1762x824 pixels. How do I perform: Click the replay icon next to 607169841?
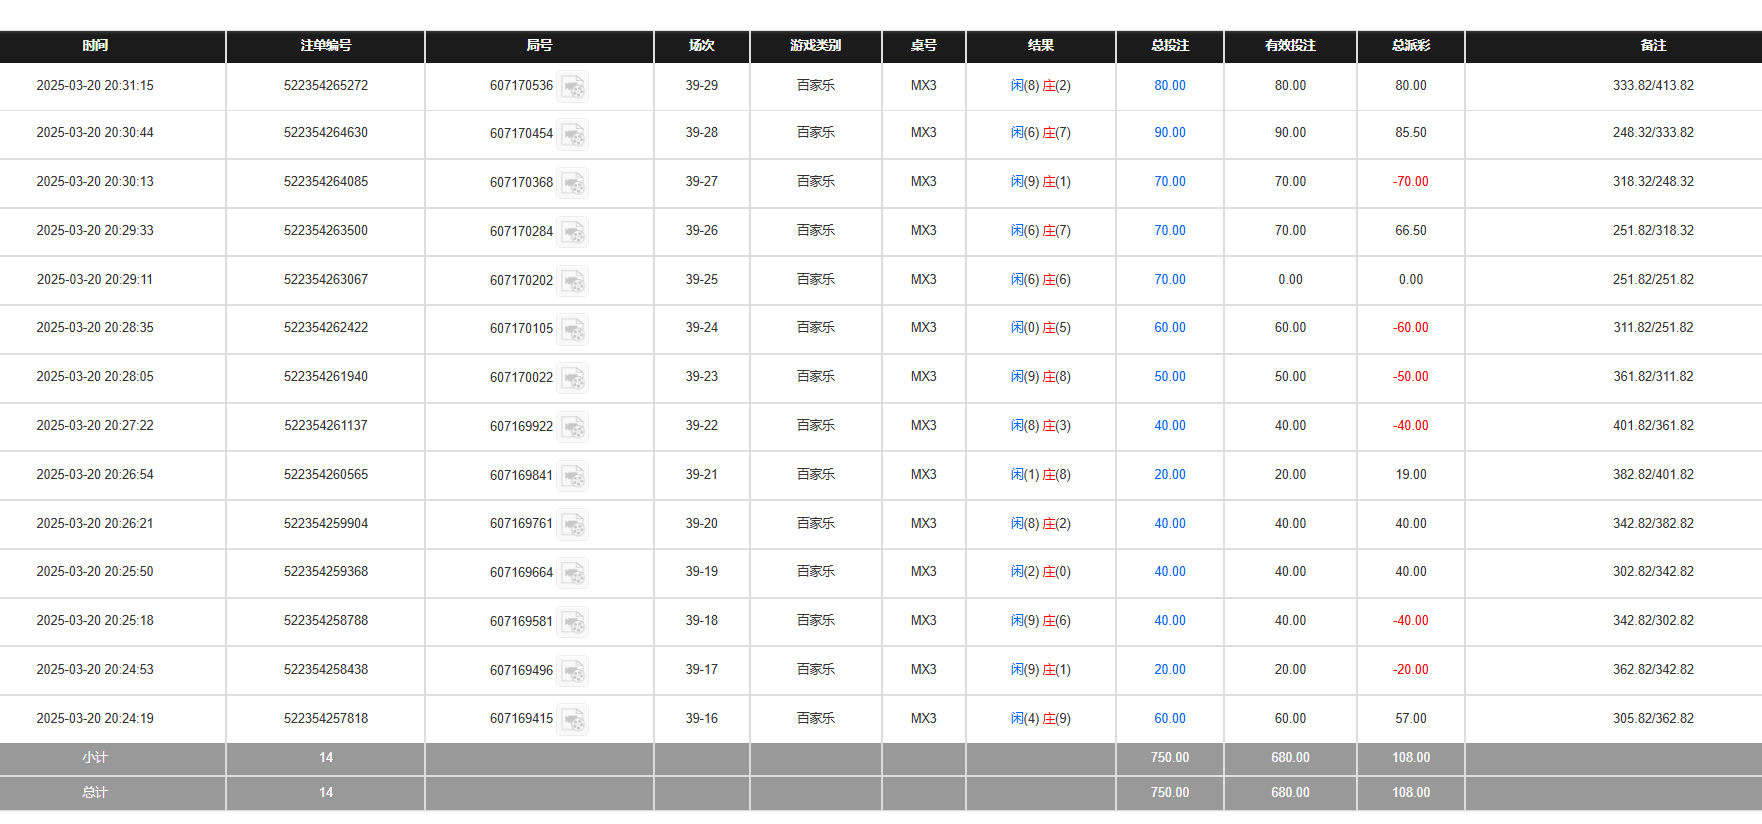573,476
